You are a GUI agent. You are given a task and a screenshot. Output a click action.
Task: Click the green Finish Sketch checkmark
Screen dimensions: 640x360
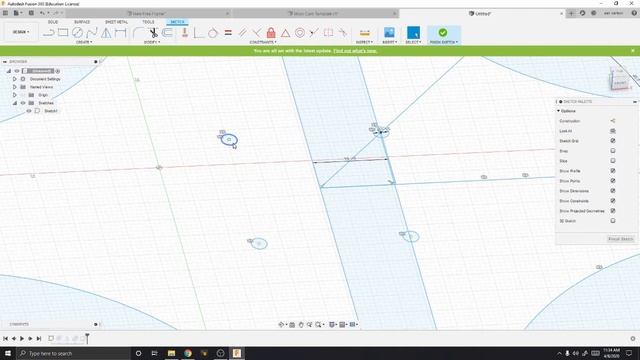[x=443, y=32]
